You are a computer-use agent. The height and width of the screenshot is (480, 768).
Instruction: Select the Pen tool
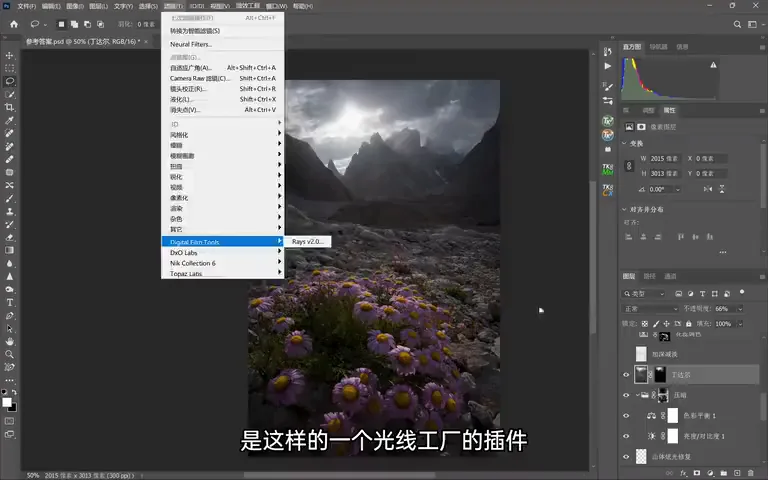click(x=9, y=315)
